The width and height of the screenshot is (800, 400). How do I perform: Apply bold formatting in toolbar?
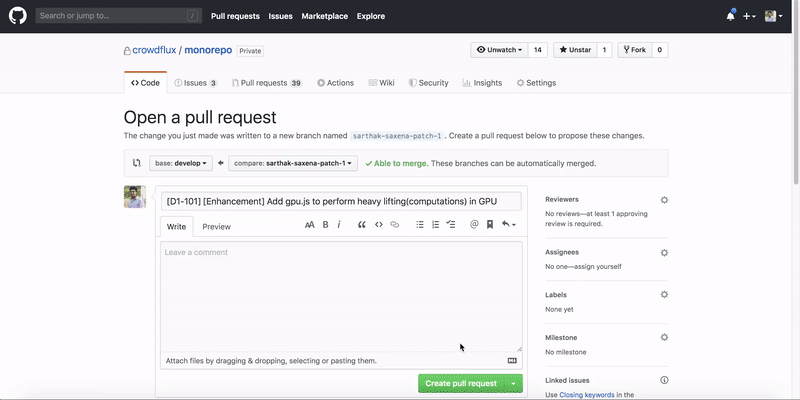click(x=325, y=224)
